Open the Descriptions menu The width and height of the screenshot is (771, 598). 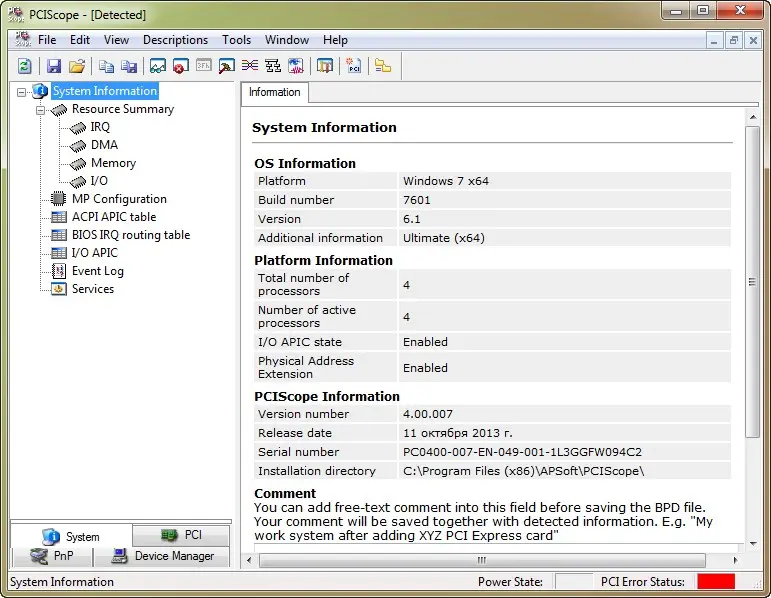click(x=176, y=40)
